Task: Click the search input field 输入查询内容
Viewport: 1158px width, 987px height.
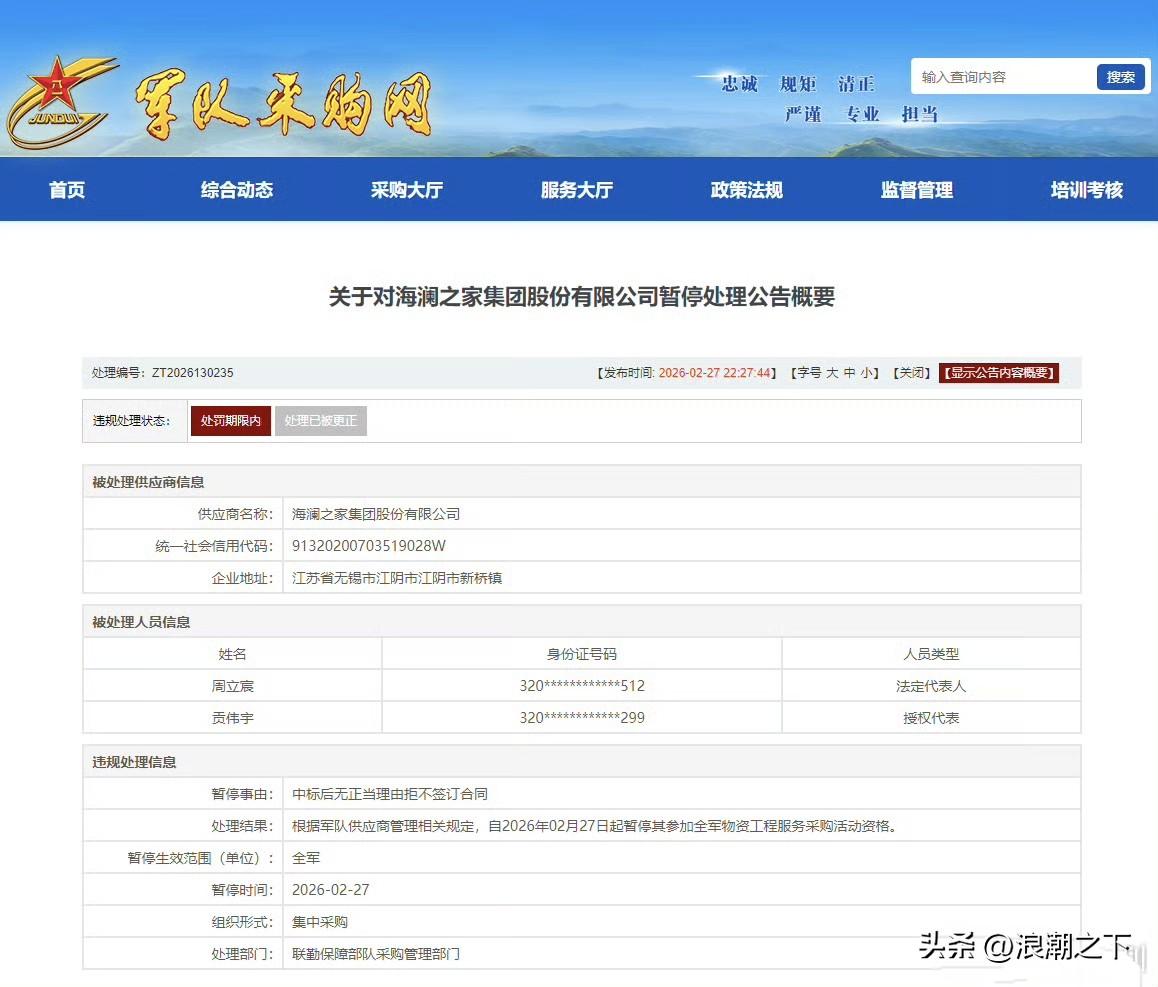Action: [x=1004, y=77]
